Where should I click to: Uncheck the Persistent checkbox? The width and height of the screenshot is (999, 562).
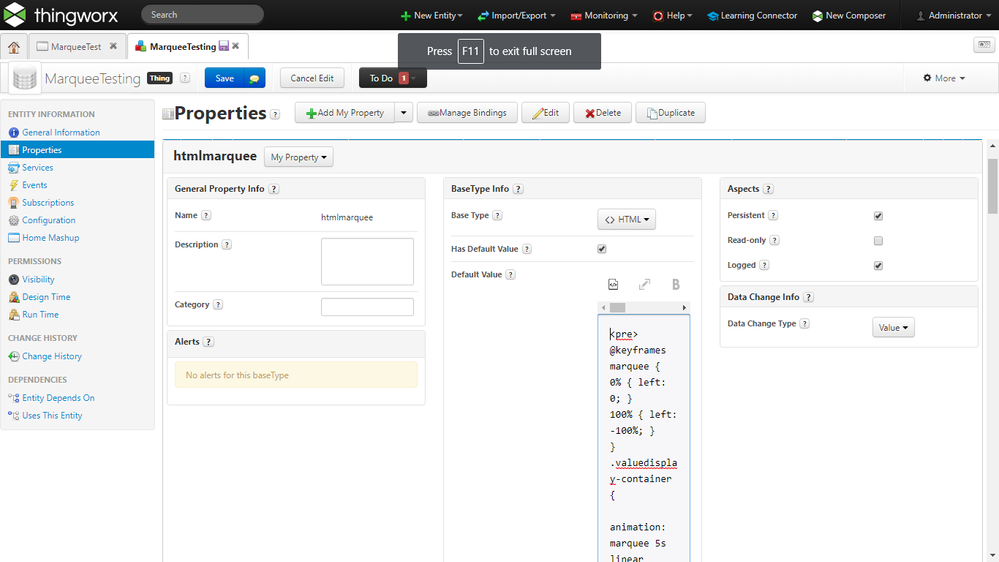pyautogui.click(x=878, y=216)
